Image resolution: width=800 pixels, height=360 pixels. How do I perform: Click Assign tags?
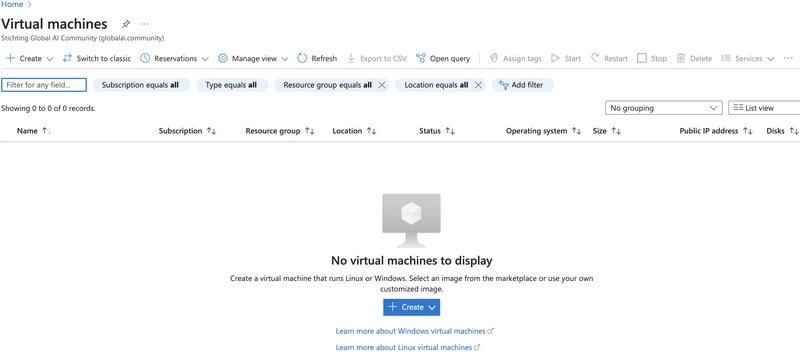point(515,59)
